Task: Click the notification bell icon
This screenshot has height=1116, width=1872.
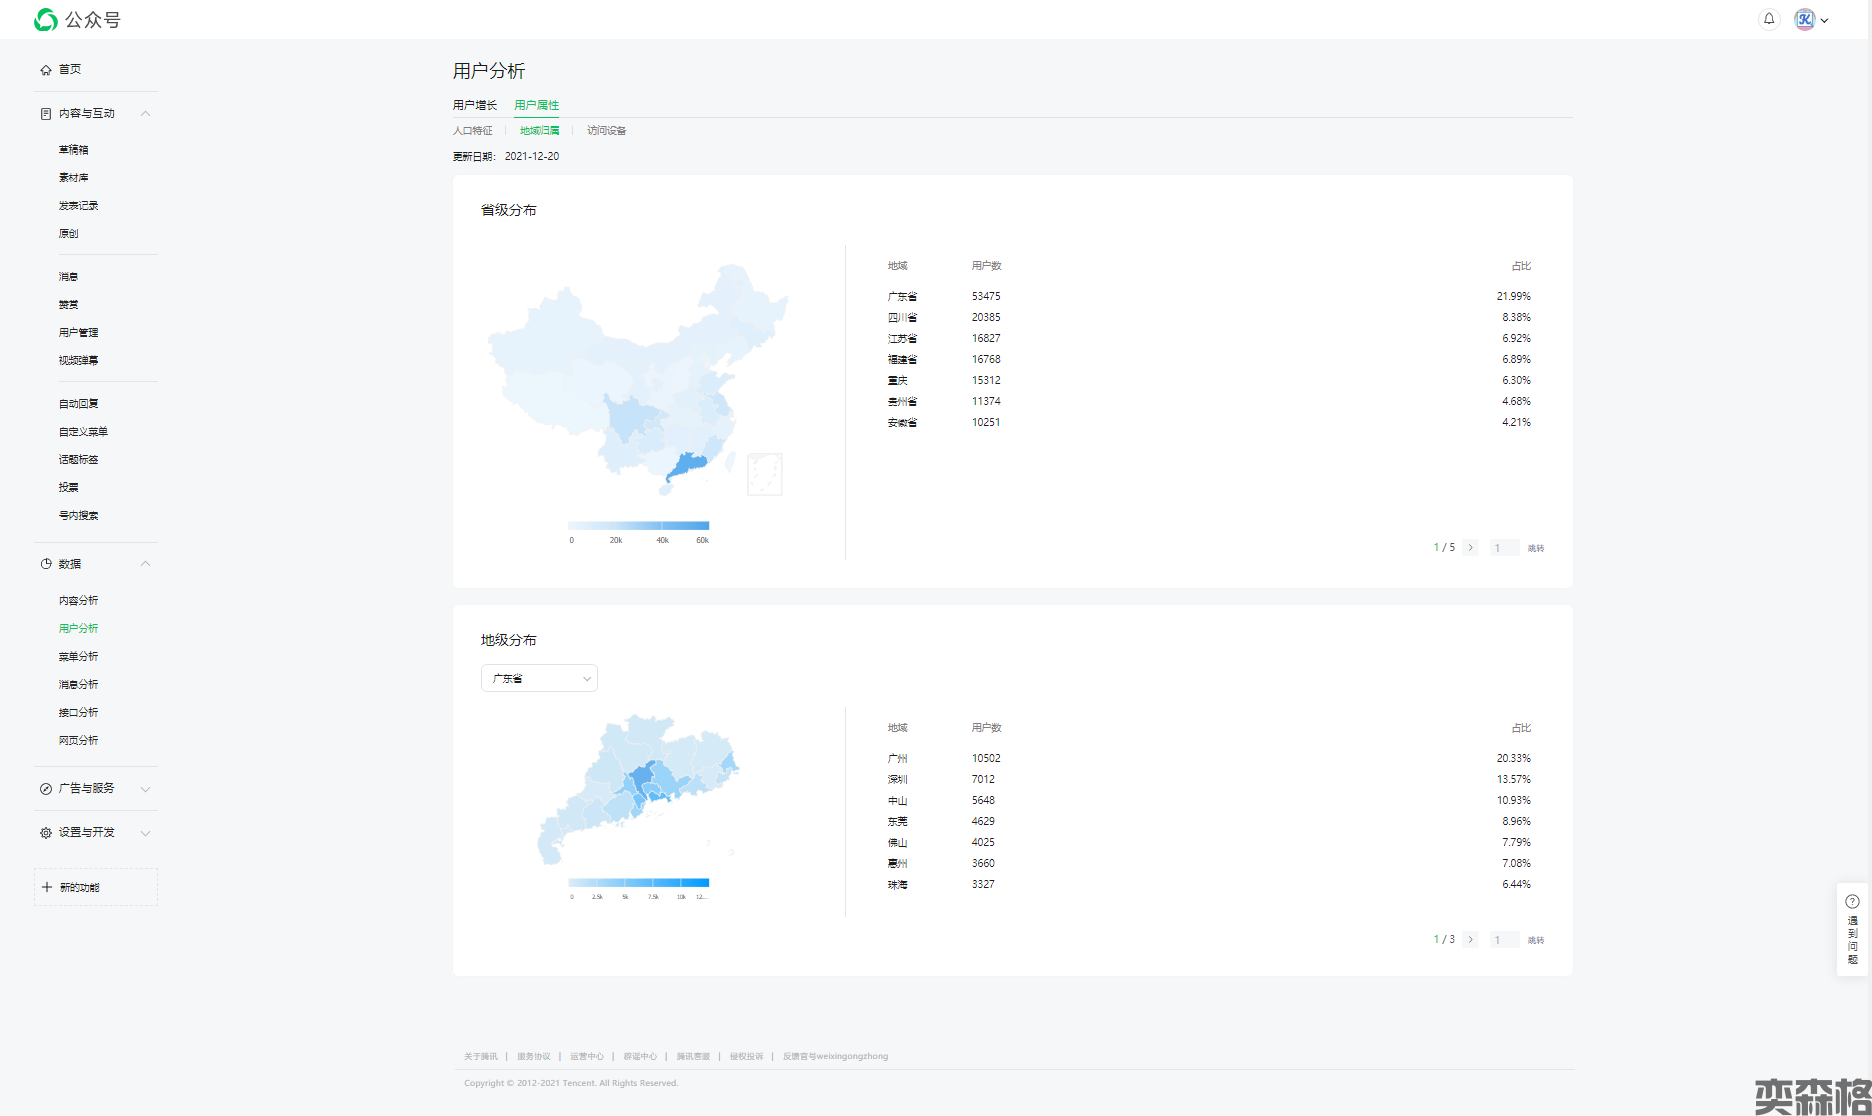Action: click(x=1769, y=19)
